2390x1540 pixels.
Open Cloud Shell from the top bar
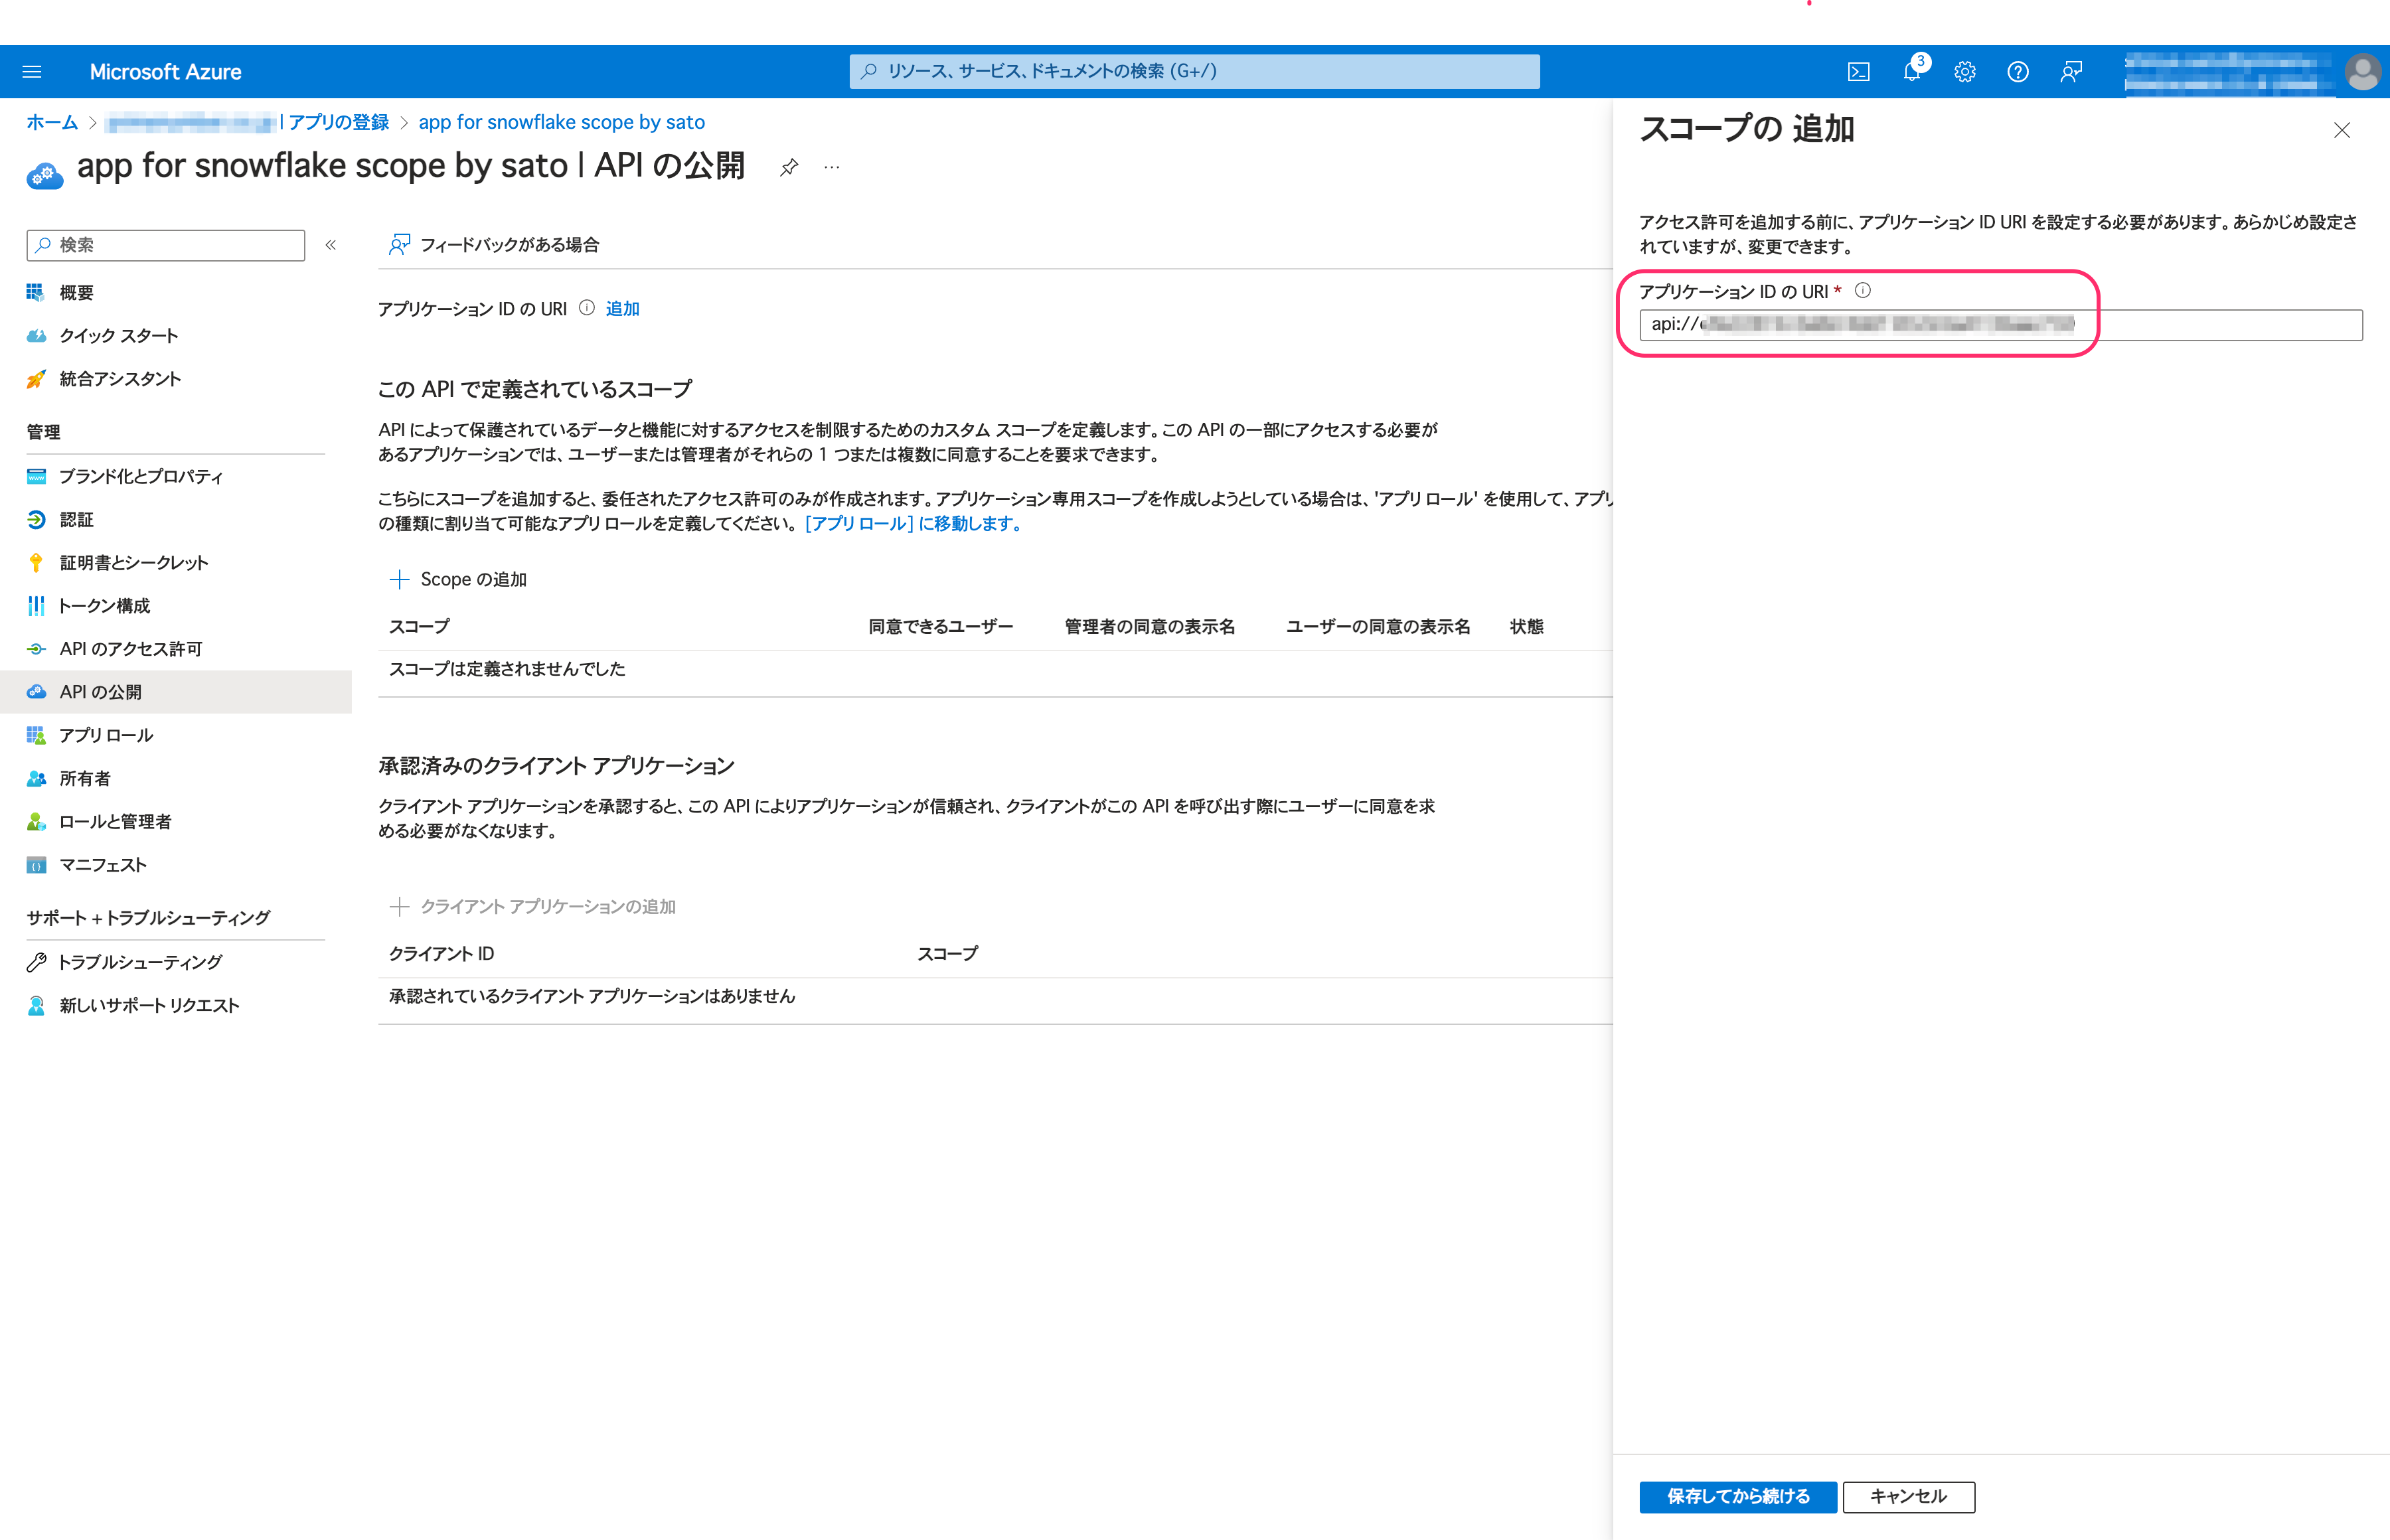pyautogui.click(x=1859, y=72)
